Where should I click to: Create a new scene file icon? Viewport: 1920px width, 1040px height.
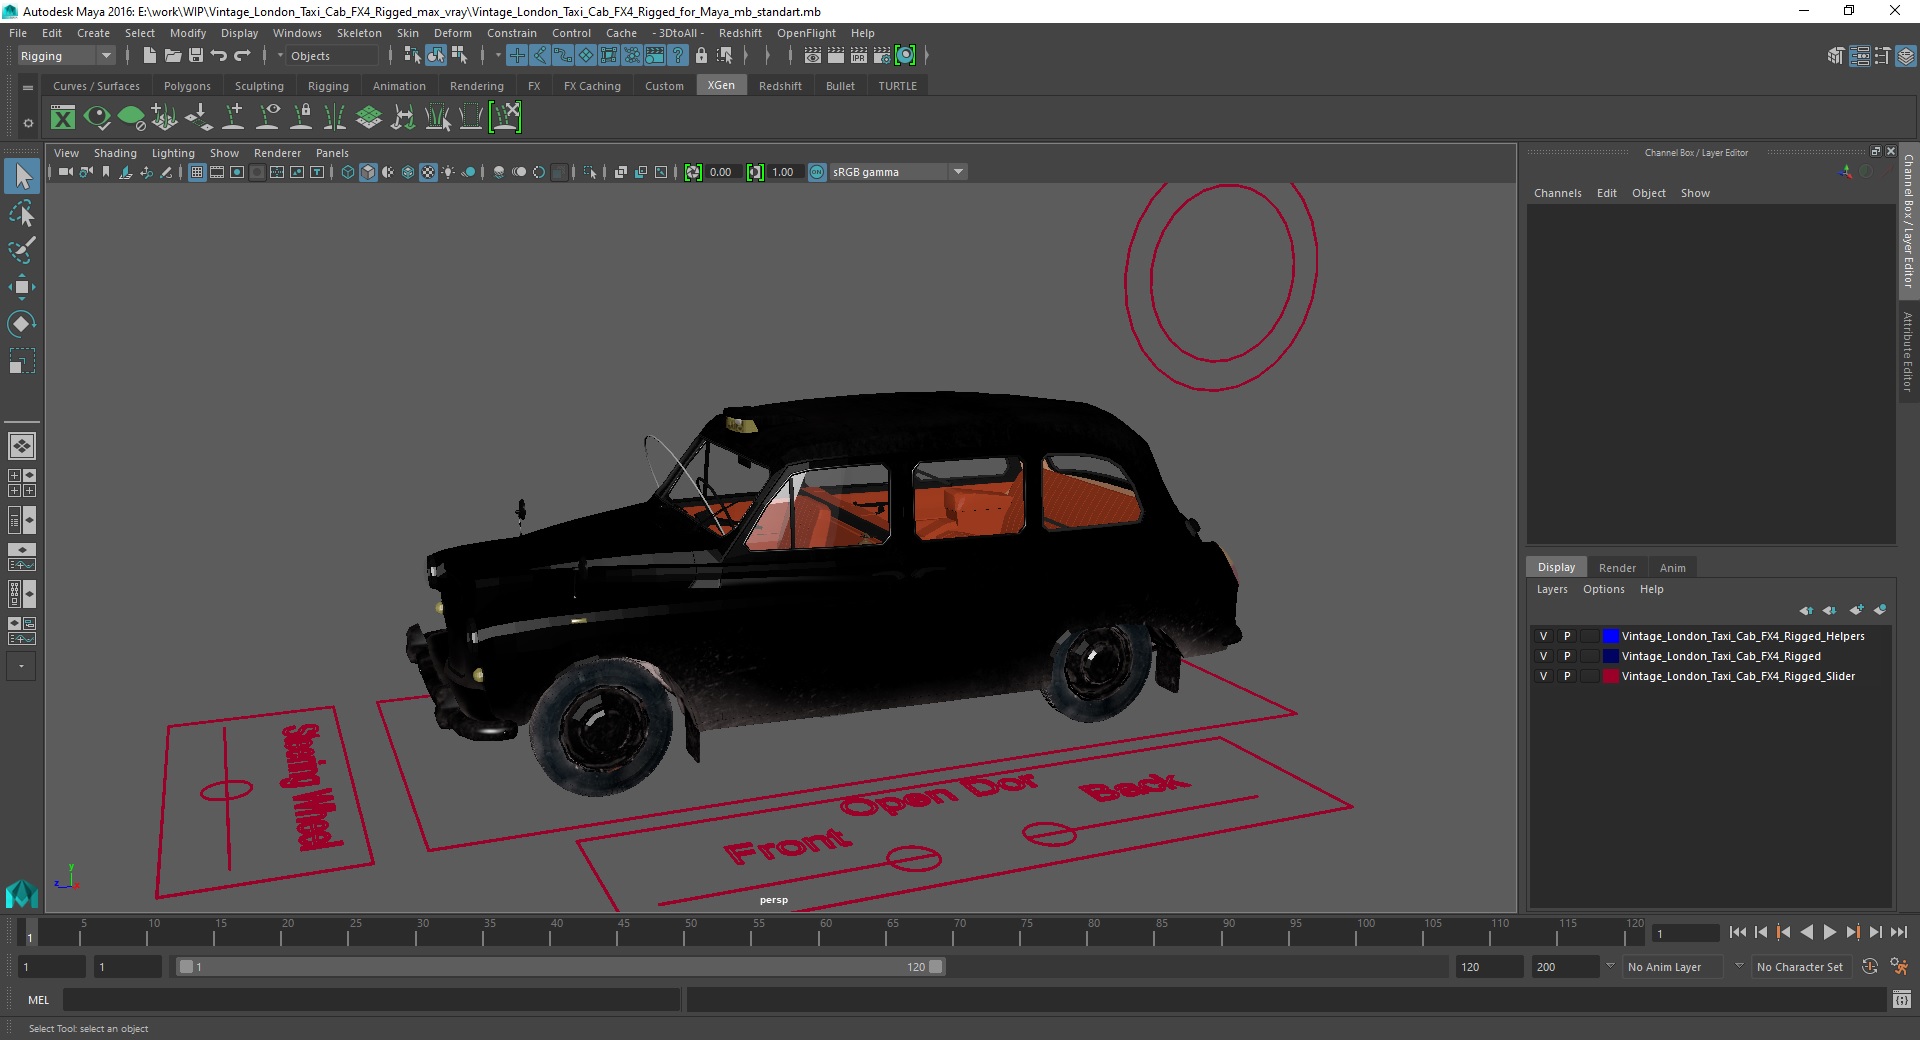pos(149,56)
